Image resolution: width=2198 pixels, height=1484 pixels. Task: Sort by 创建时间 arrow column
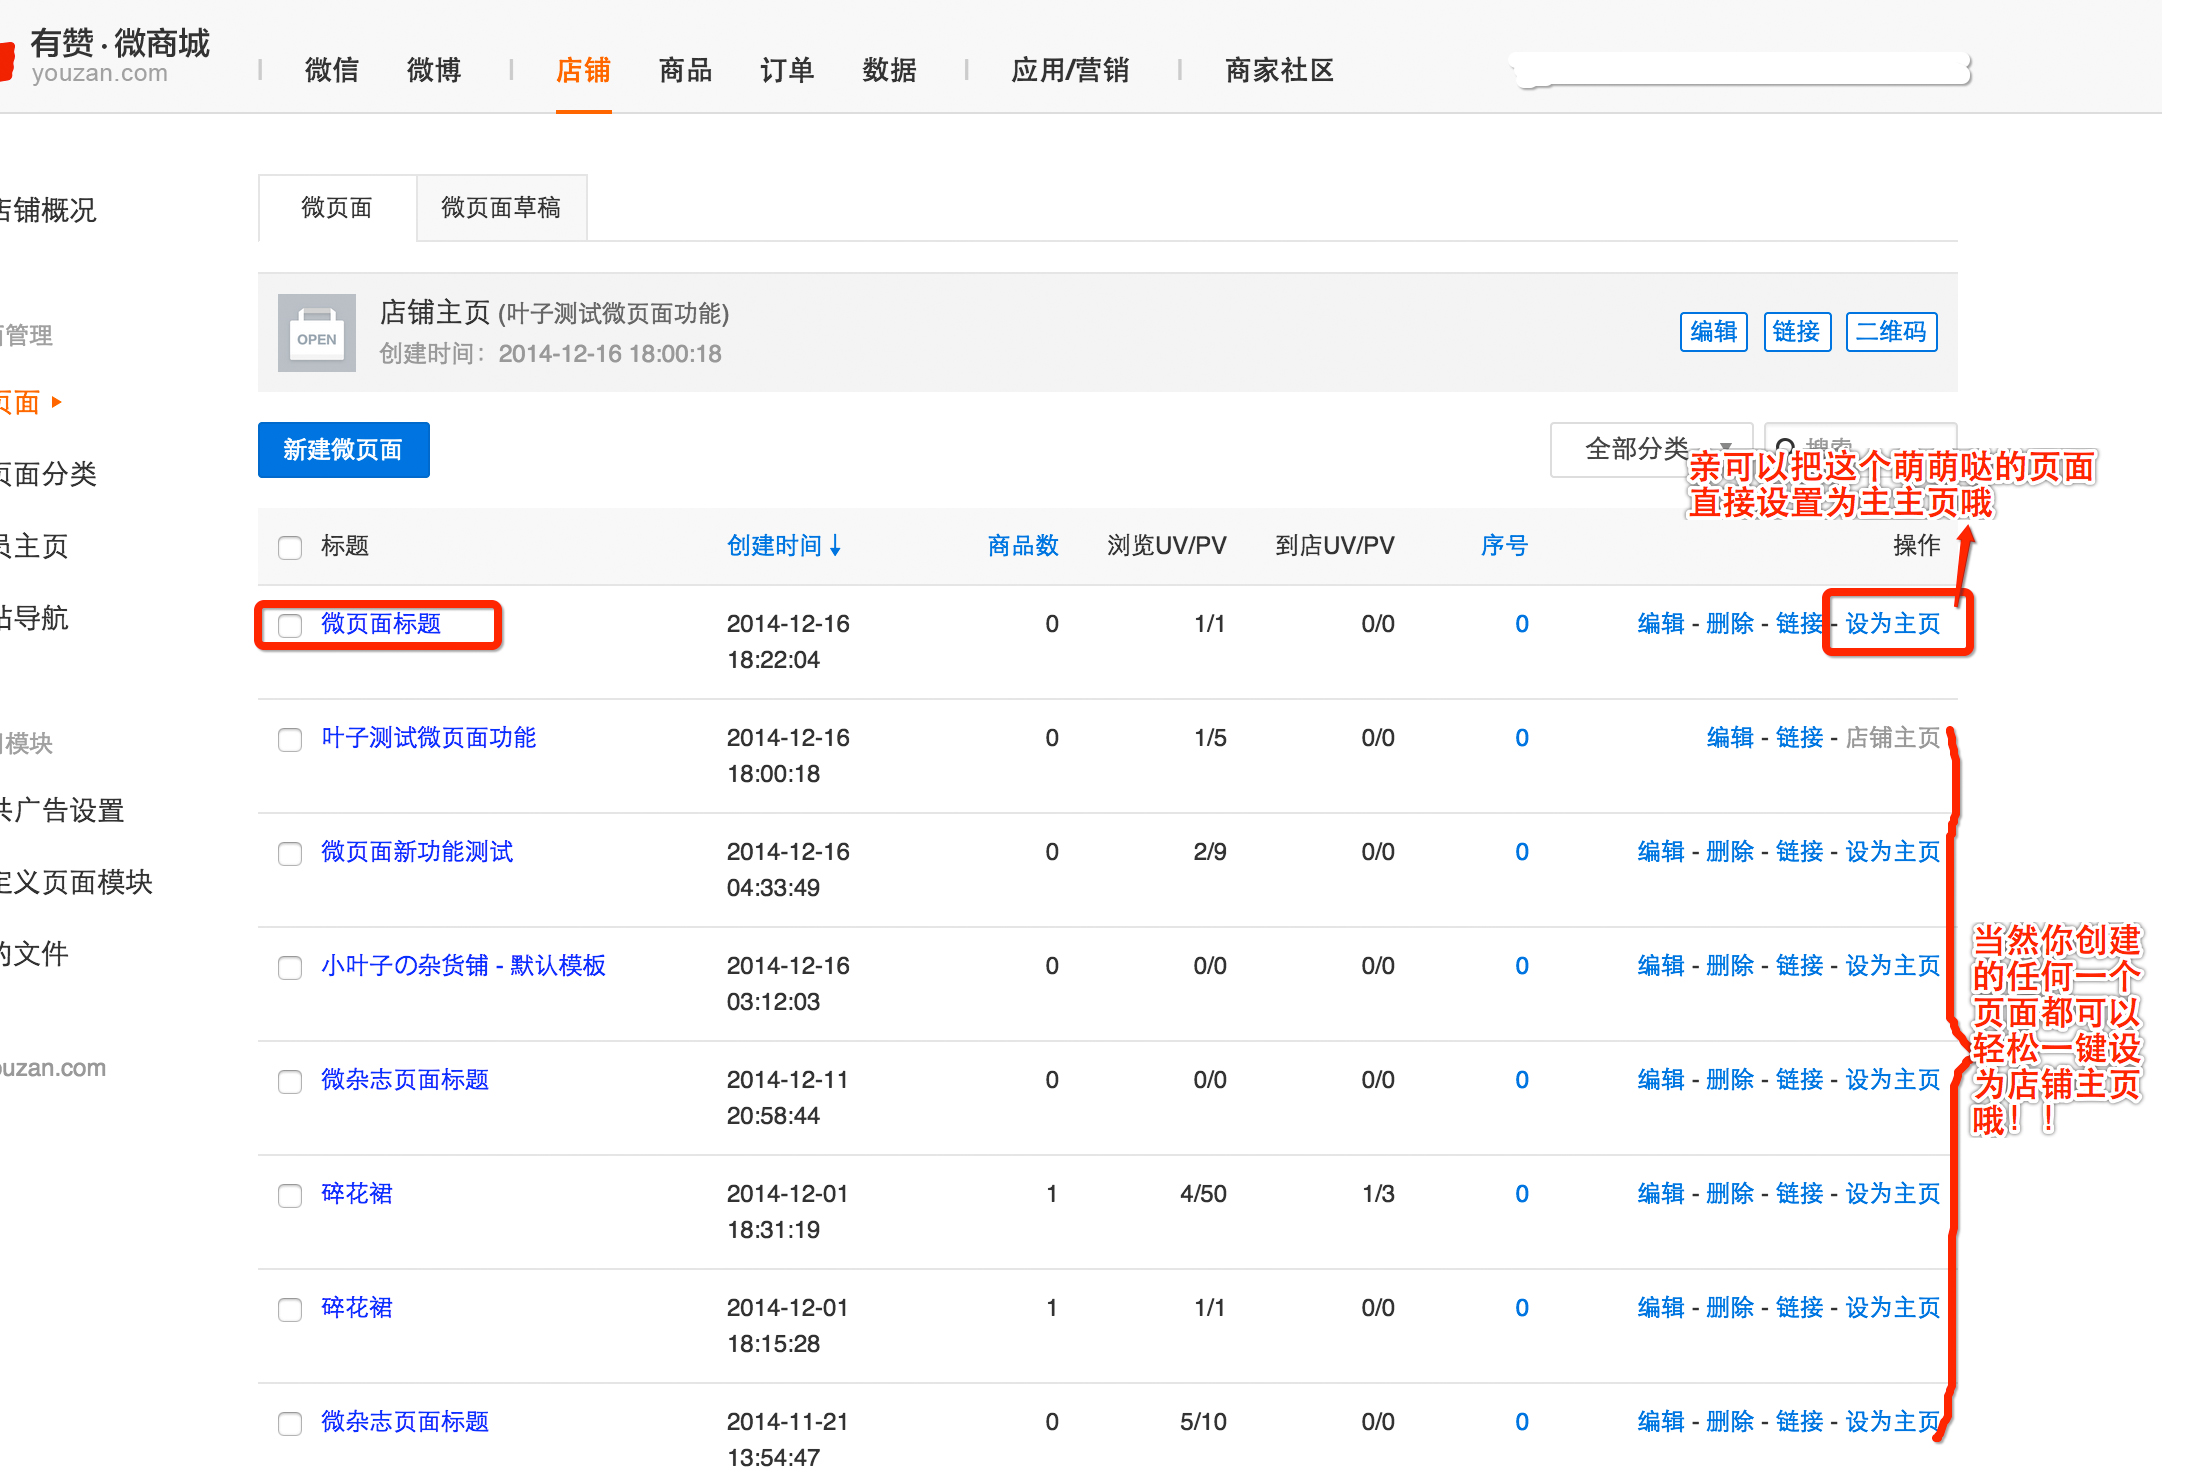pyautogui.click(x=784, y=545)
